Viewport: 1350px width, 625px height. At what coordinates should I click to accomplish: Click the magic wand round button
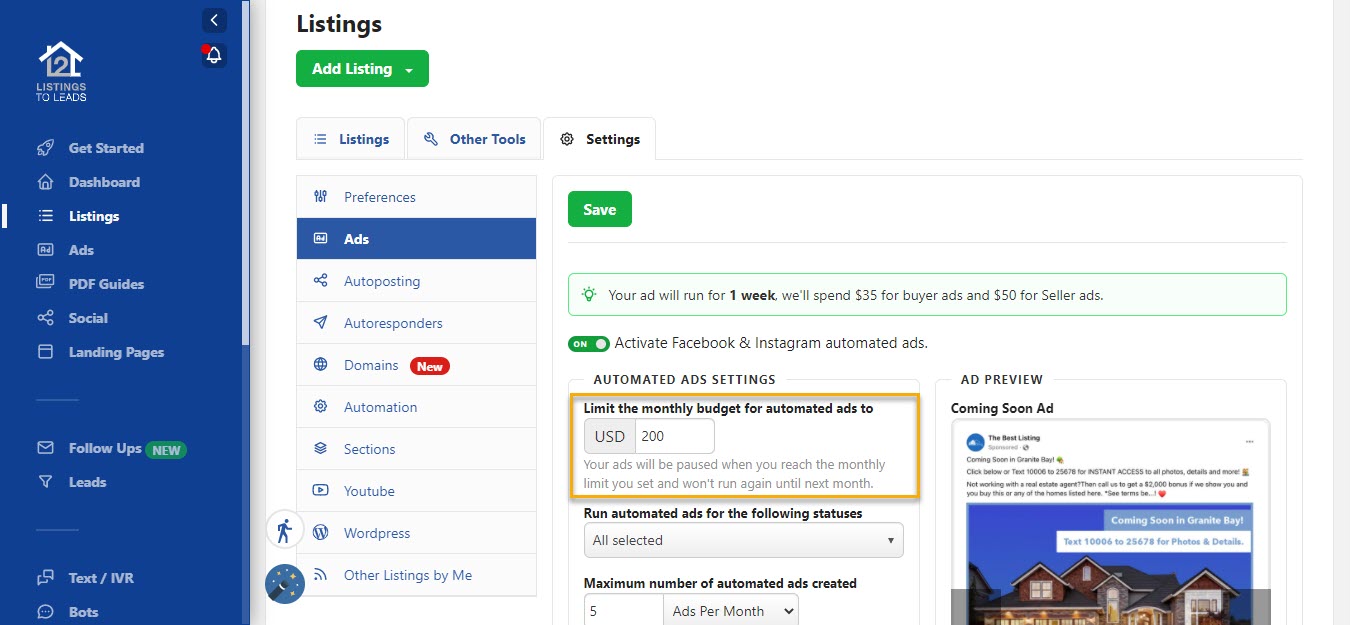click(x=285, y=584)
